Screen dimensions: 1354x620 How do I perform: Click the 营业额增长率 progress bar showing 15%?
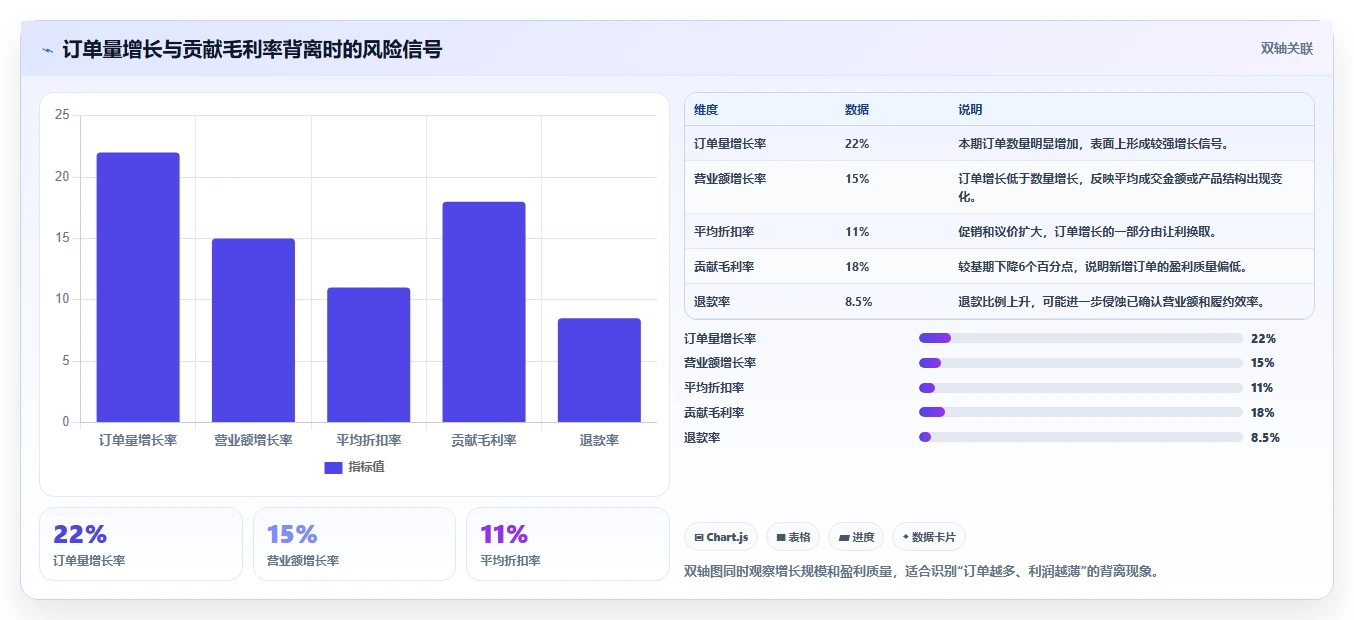point(1081,363)
